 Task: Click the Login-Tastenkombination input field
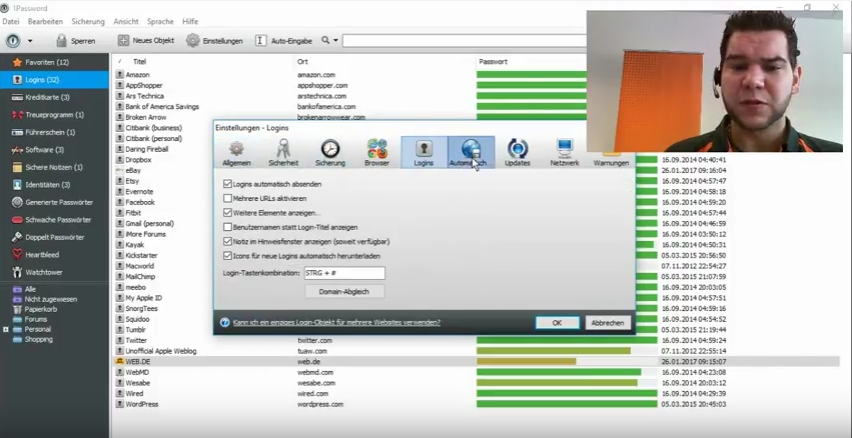(x=344, y=273)
